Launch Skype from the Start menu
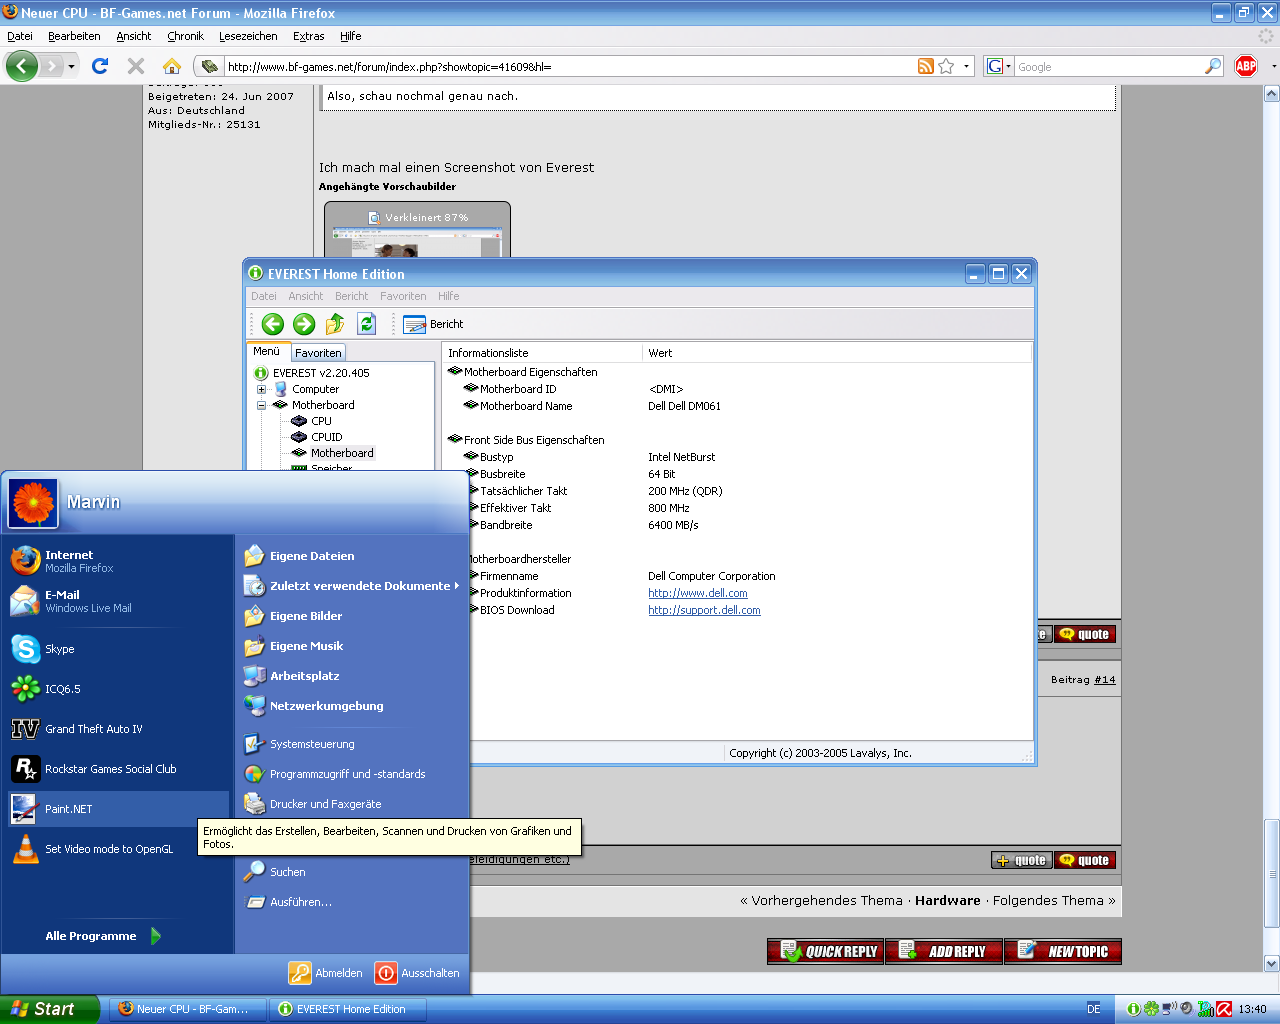This screenshot has height=1024, width=1280. (117, 649)
